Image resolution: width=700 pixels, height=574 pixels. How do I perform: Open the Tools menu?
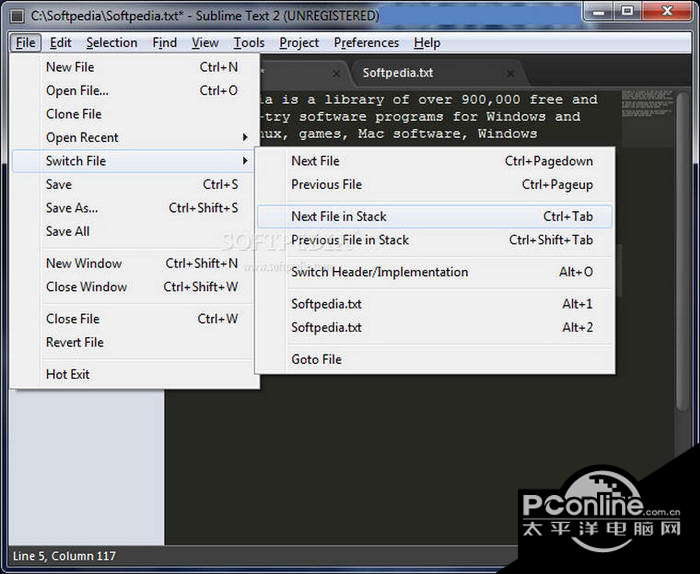click(x=249, y=43)
